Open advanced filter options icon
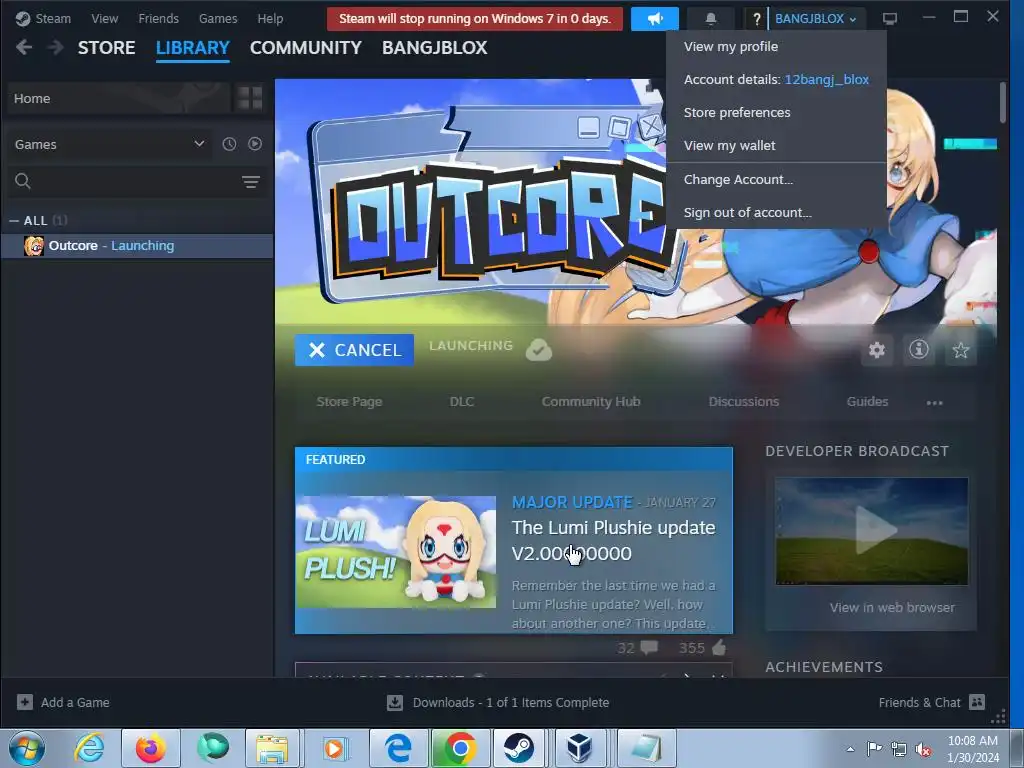Screen dimensions: 1024x768 (251, 182)
